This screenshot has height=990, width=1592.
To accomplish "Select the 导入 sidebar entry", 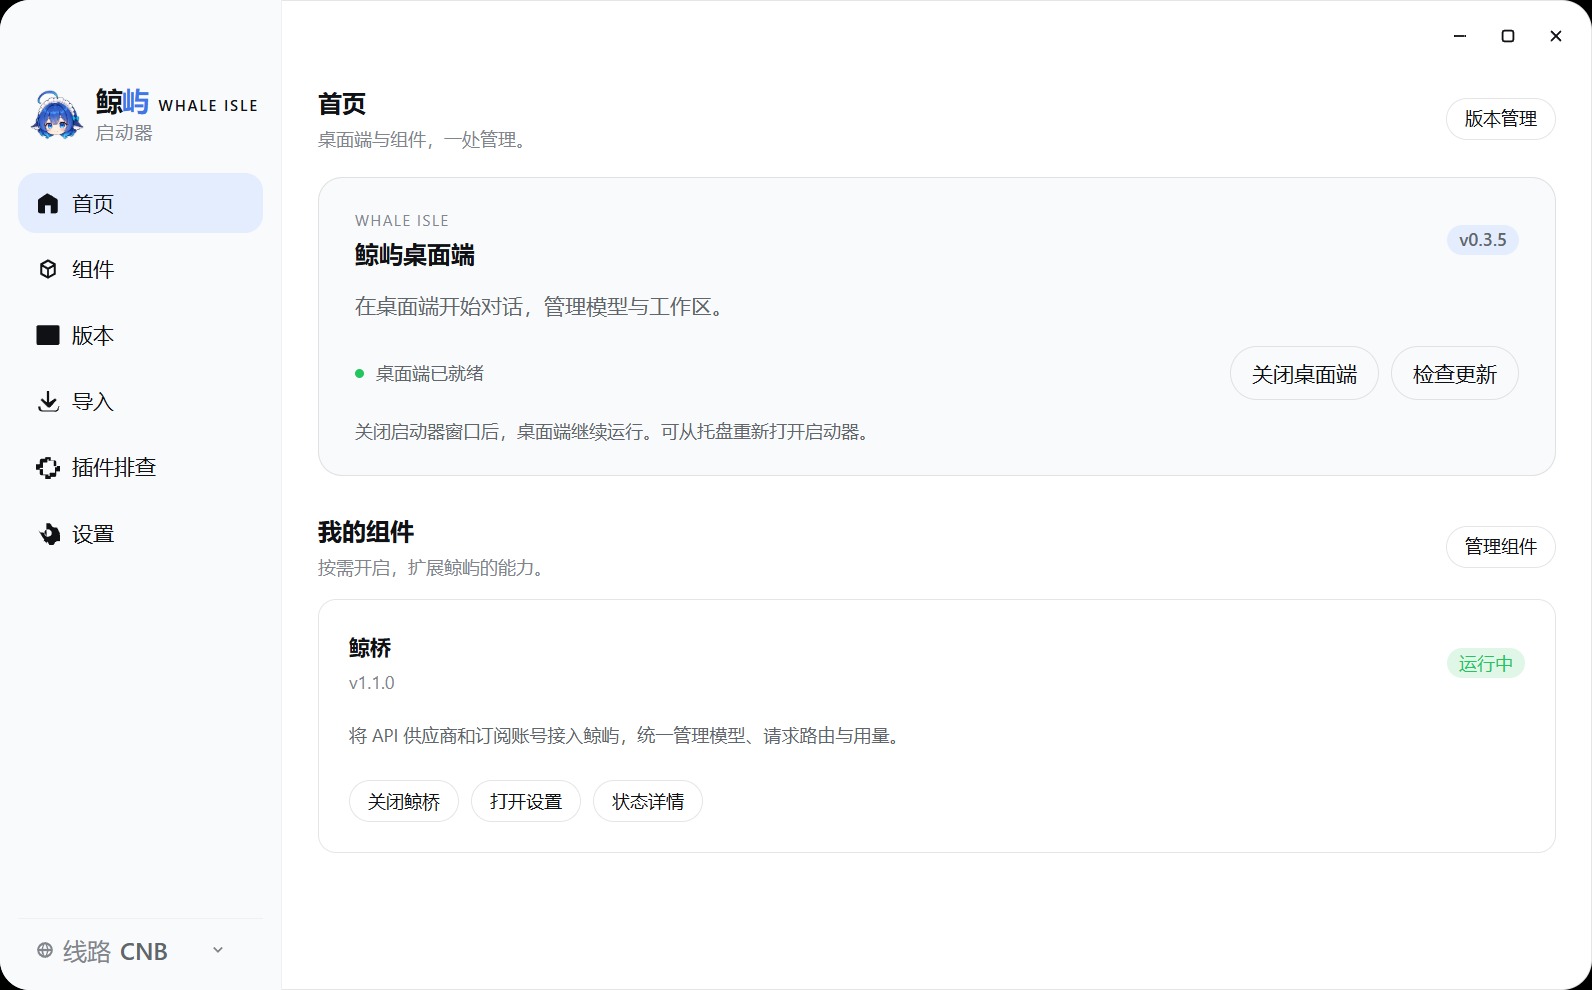I will pos(140,401).
